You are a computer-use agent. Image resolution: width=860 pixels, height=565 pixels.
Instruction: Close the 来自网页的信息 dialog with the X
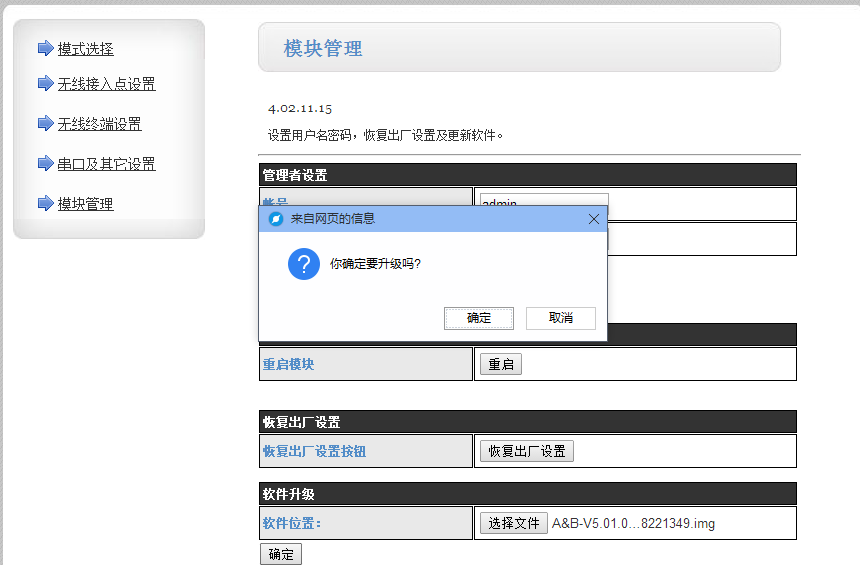tap(593, 219)
